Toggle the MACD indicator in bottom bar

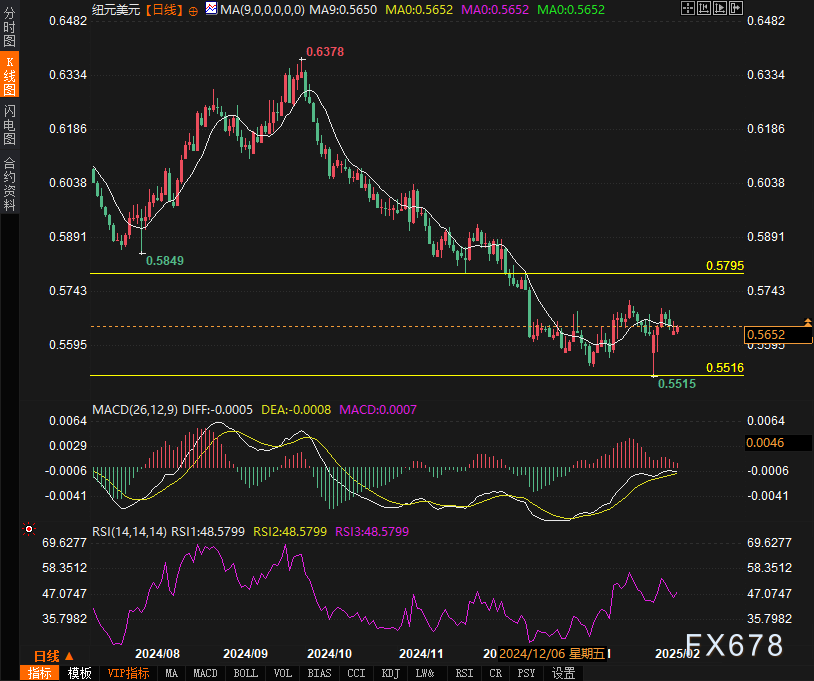(x=204, y=673)
